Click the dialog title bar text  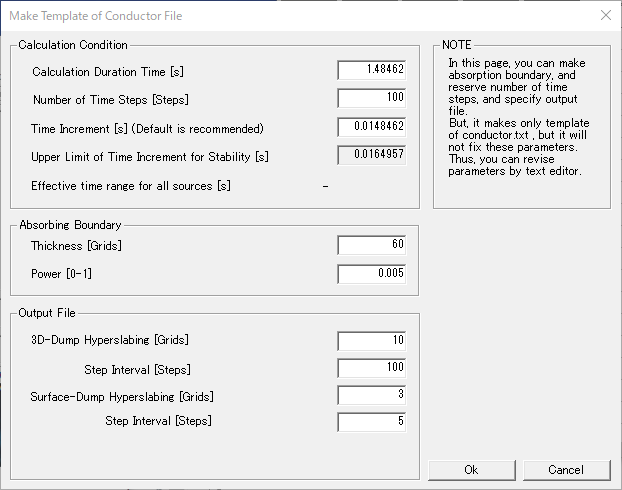(x=96, y=16)
